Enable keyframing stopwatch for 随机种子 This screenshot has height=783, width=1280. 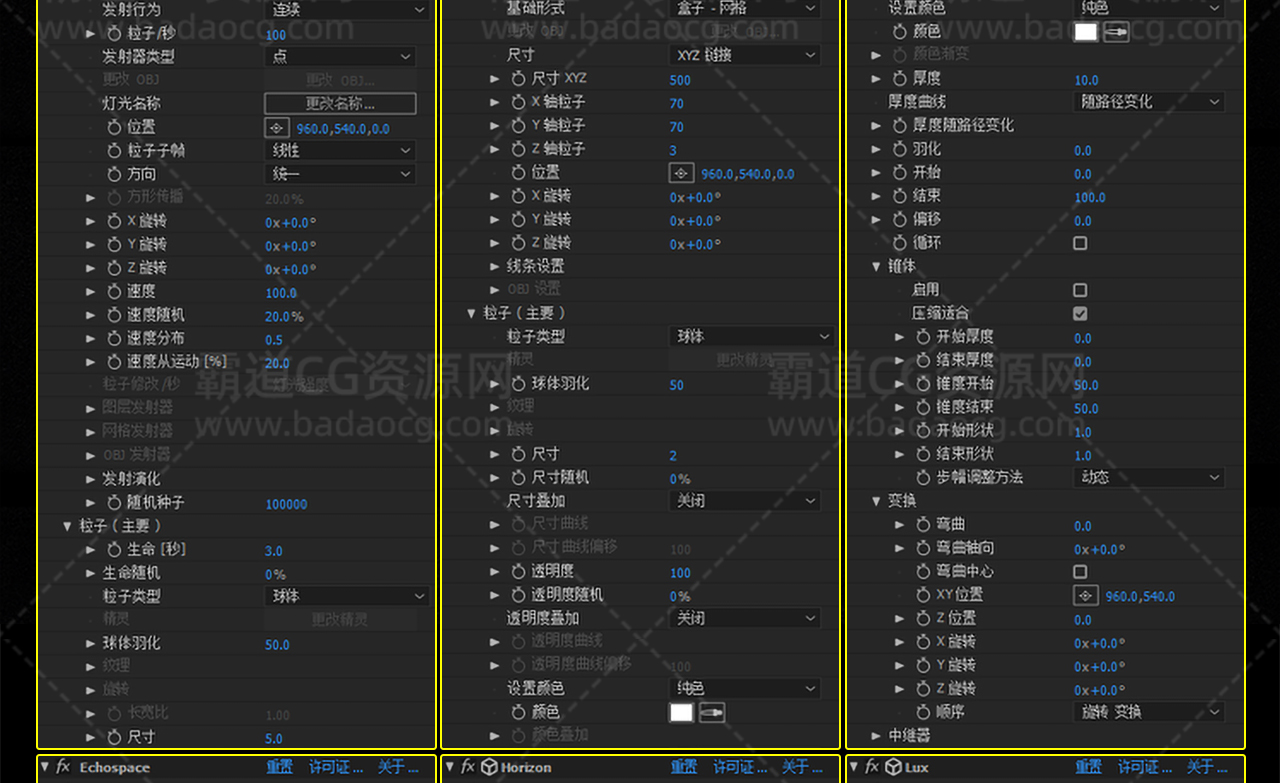pos(114,503)
